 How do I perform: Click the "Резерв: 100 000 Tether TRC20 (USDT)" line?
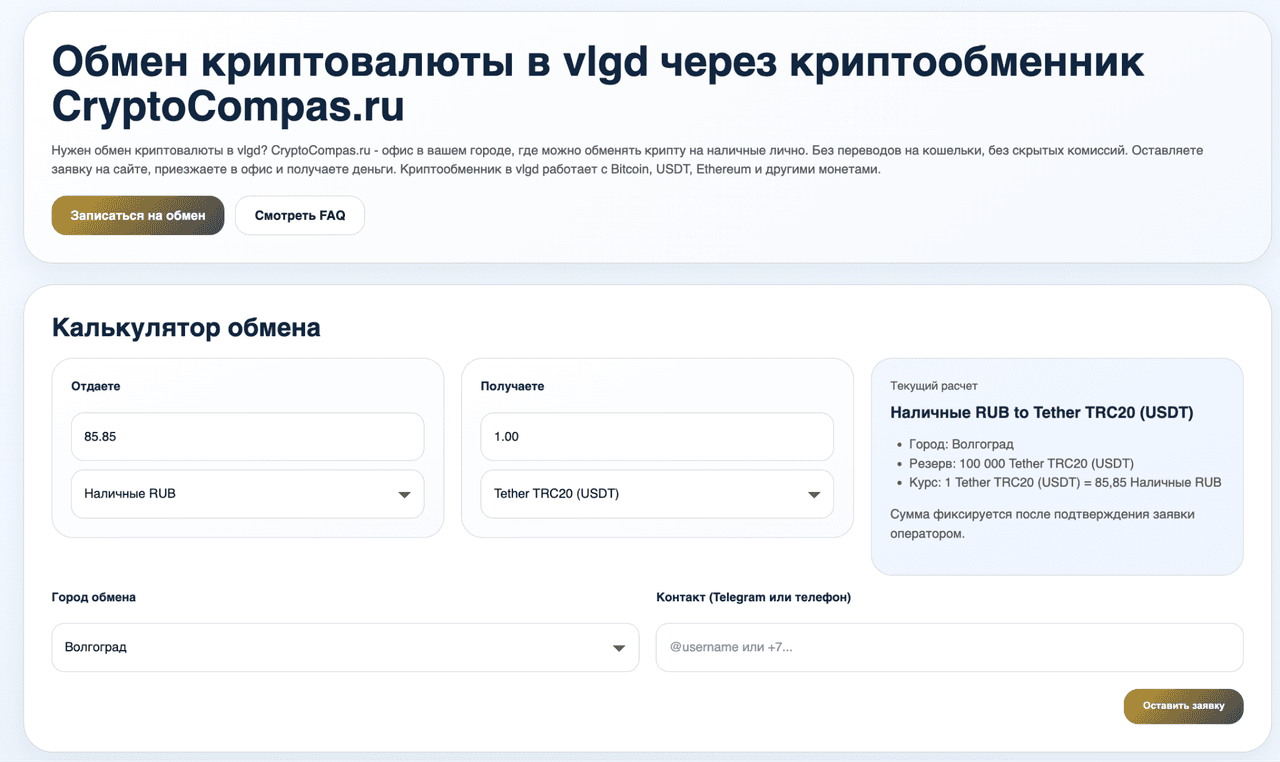[x=1021, y=463]
